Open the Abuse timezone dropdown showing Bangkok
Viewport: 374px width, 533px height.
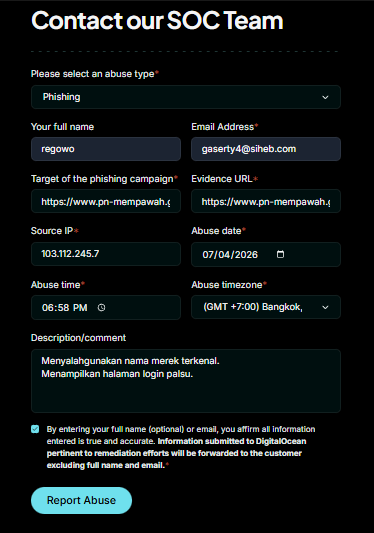pyautogui.click(x=266, y=307)
